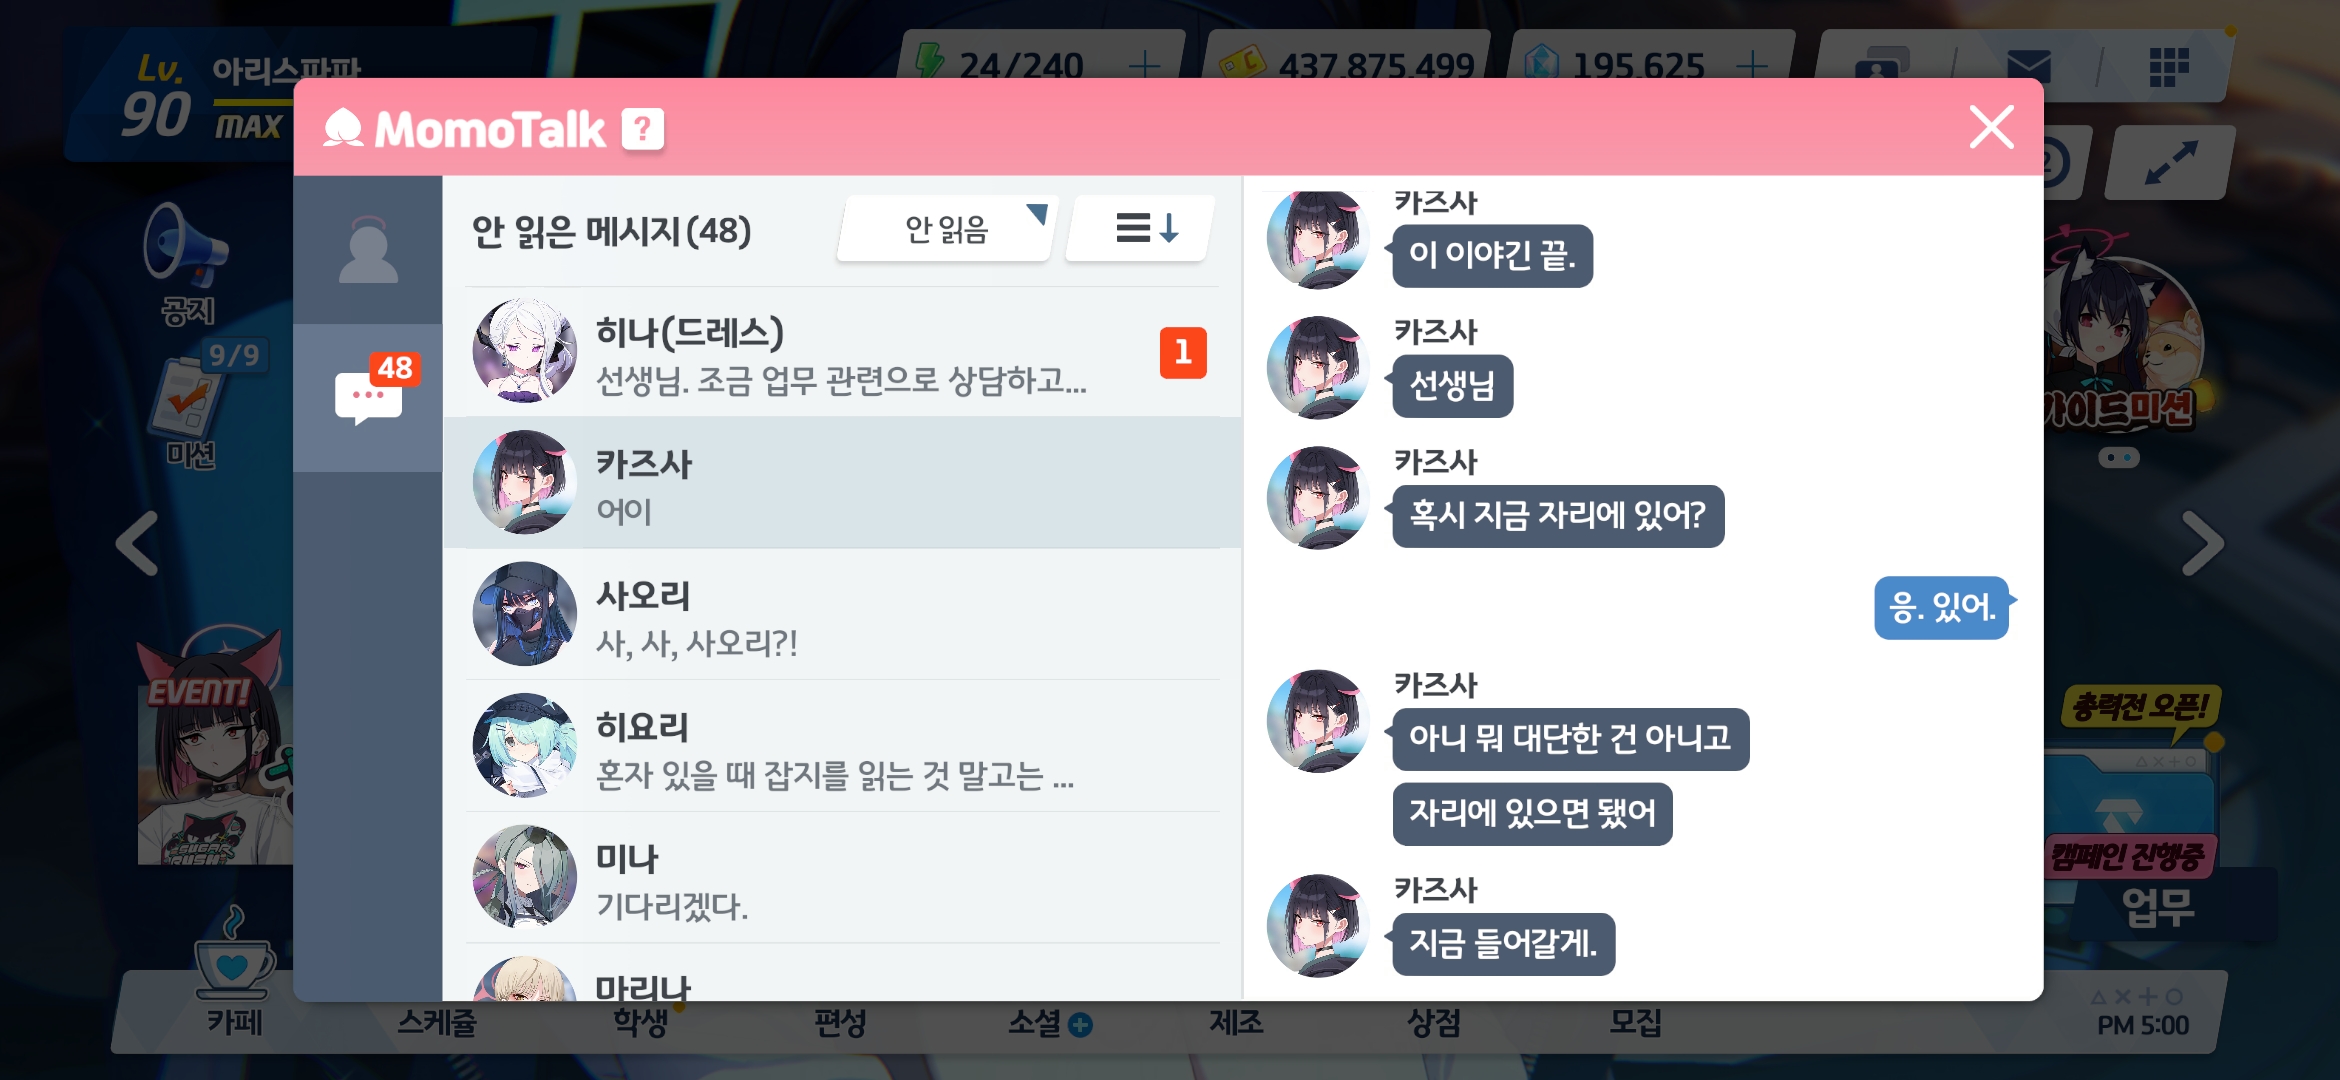Click the 업무 work button
The width and height of the screenshot is (2340, 1080).
click(x=2159, y=907)
